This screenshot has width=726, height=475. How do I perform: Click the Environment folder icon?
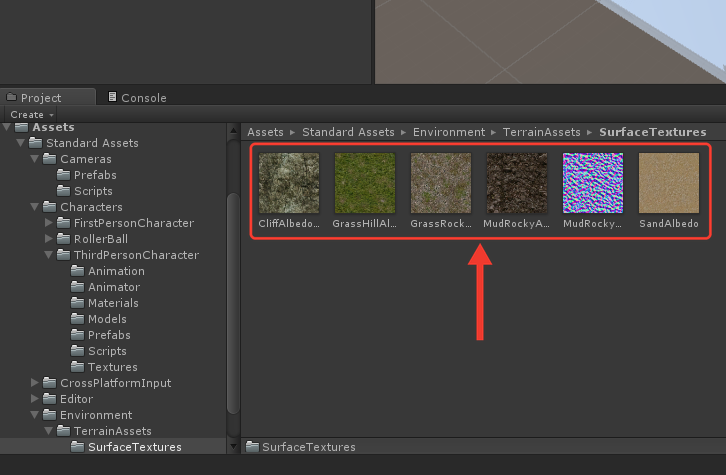point(50,415)
